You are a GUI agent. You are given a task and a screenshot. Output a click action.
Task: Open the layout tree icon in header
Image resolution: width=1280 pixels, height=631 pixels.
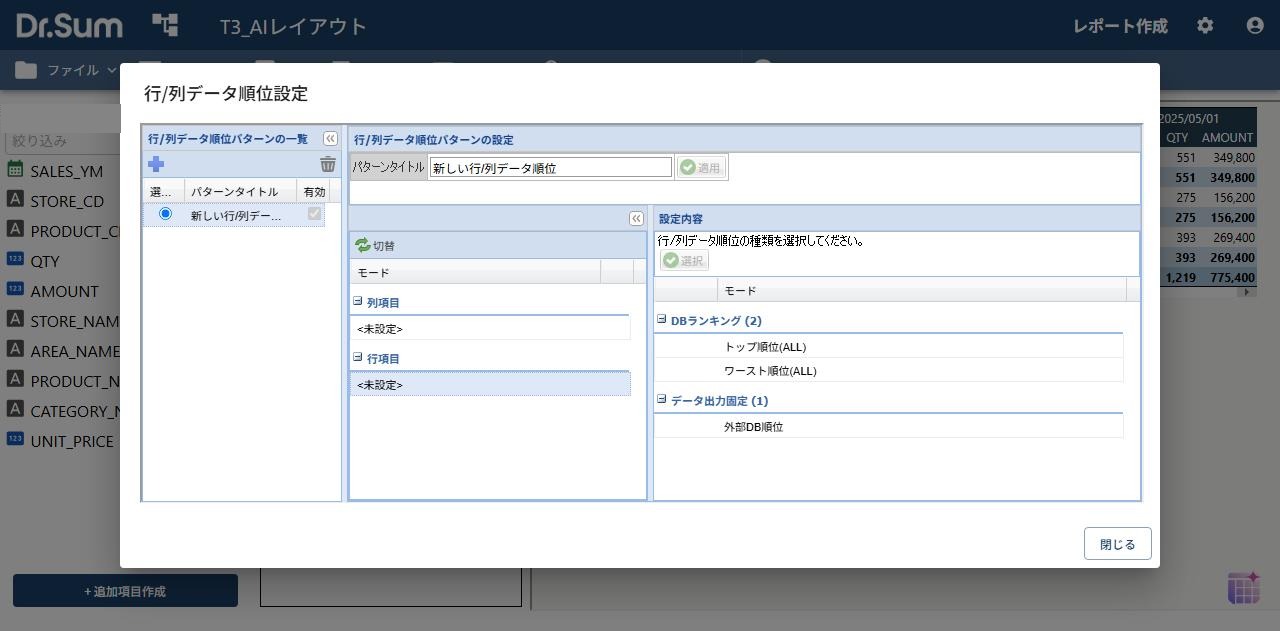[165, 25]
